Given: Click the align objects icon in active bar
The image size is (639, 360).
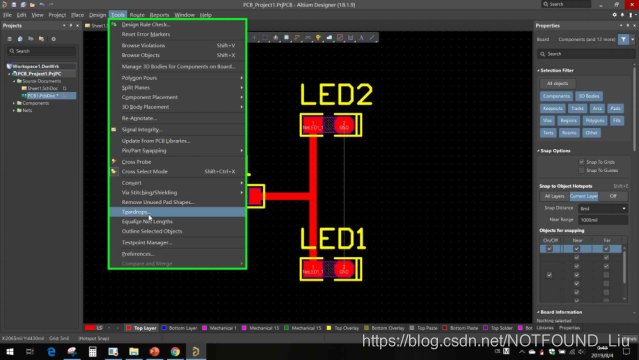Looking at the screenshot, I should click(276, 38).
